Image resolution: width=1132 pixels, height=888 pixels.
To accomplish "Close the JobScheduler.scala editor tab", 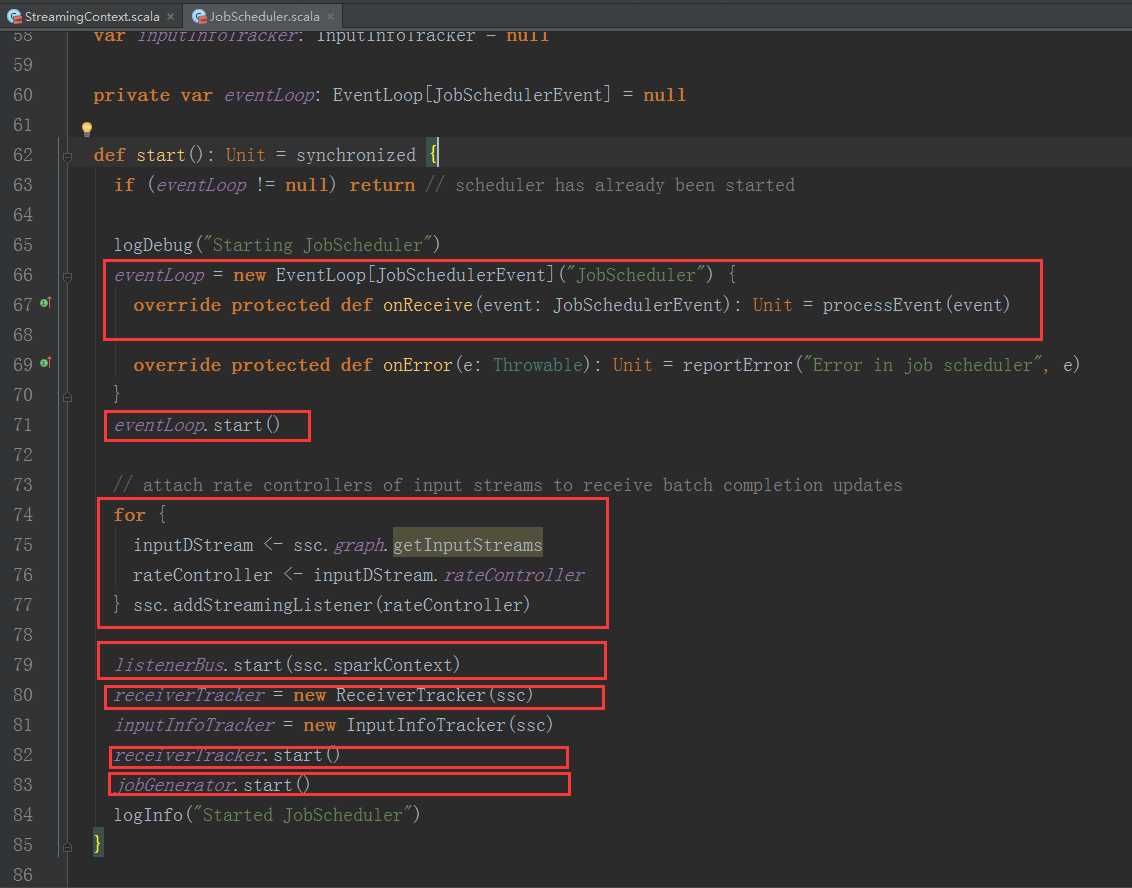I will coord(329,17).
